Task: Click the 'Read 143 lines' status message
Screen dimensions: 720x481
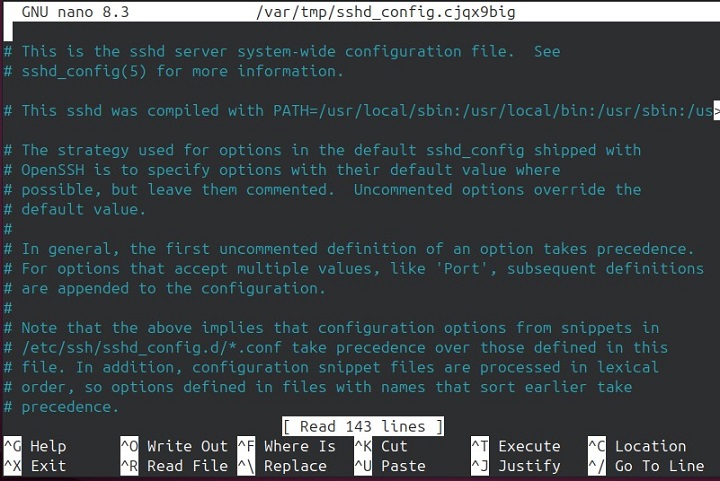Action: 363,426
